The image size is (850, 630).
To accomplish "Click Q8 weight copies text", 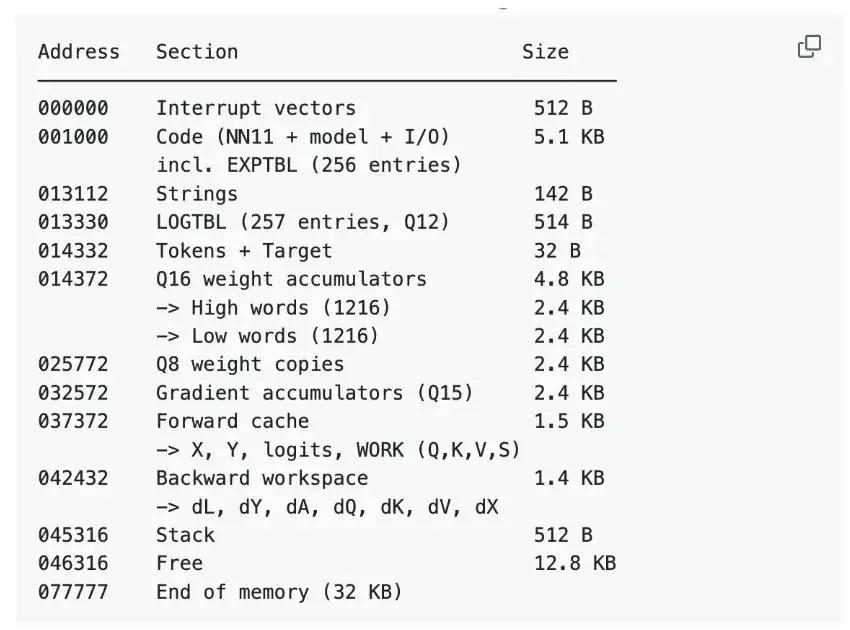I will [x=249, y=365].
